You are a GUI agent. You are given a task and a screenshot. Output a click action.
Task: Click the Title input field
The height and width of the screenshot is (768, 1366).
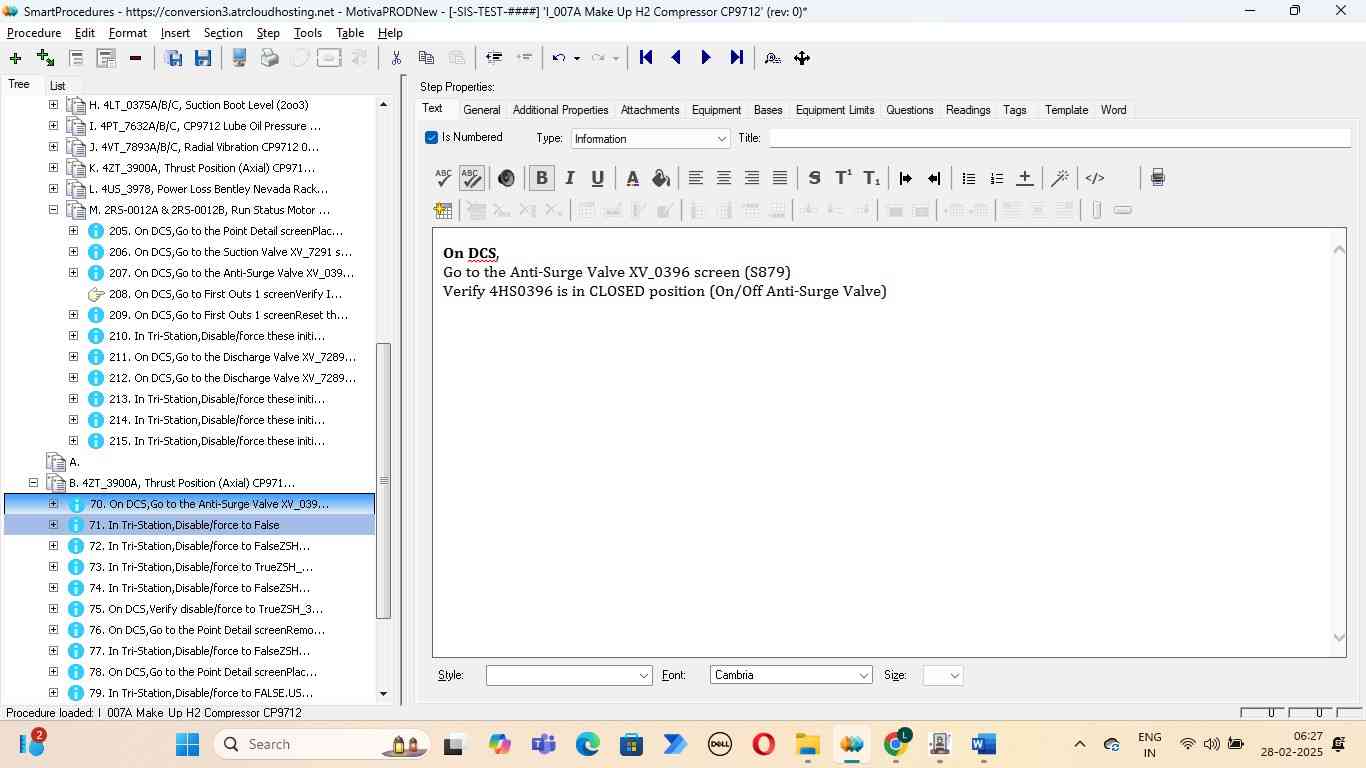1060,138
